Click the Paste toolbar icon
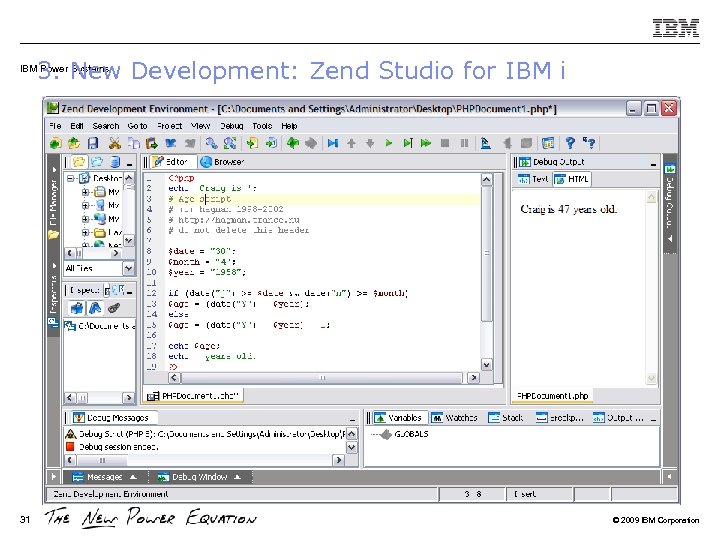 click(x=152, y=143)
